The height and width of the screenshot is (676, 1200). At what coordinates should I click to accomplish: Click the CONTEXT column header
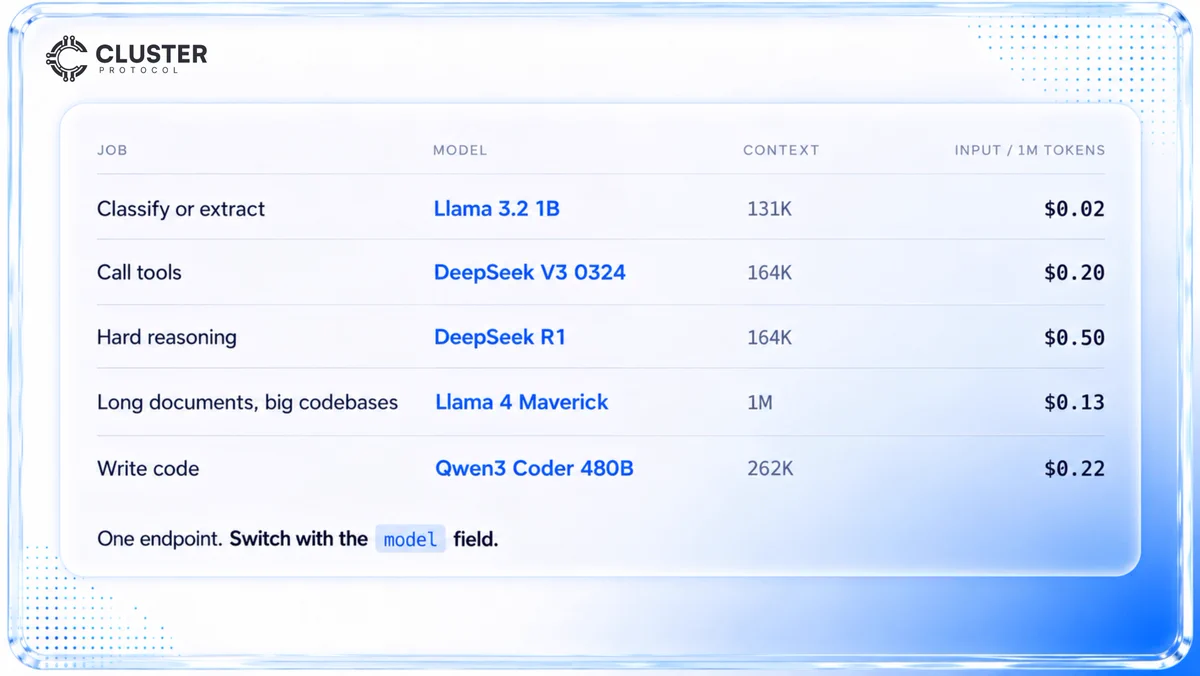coord(781,150)
